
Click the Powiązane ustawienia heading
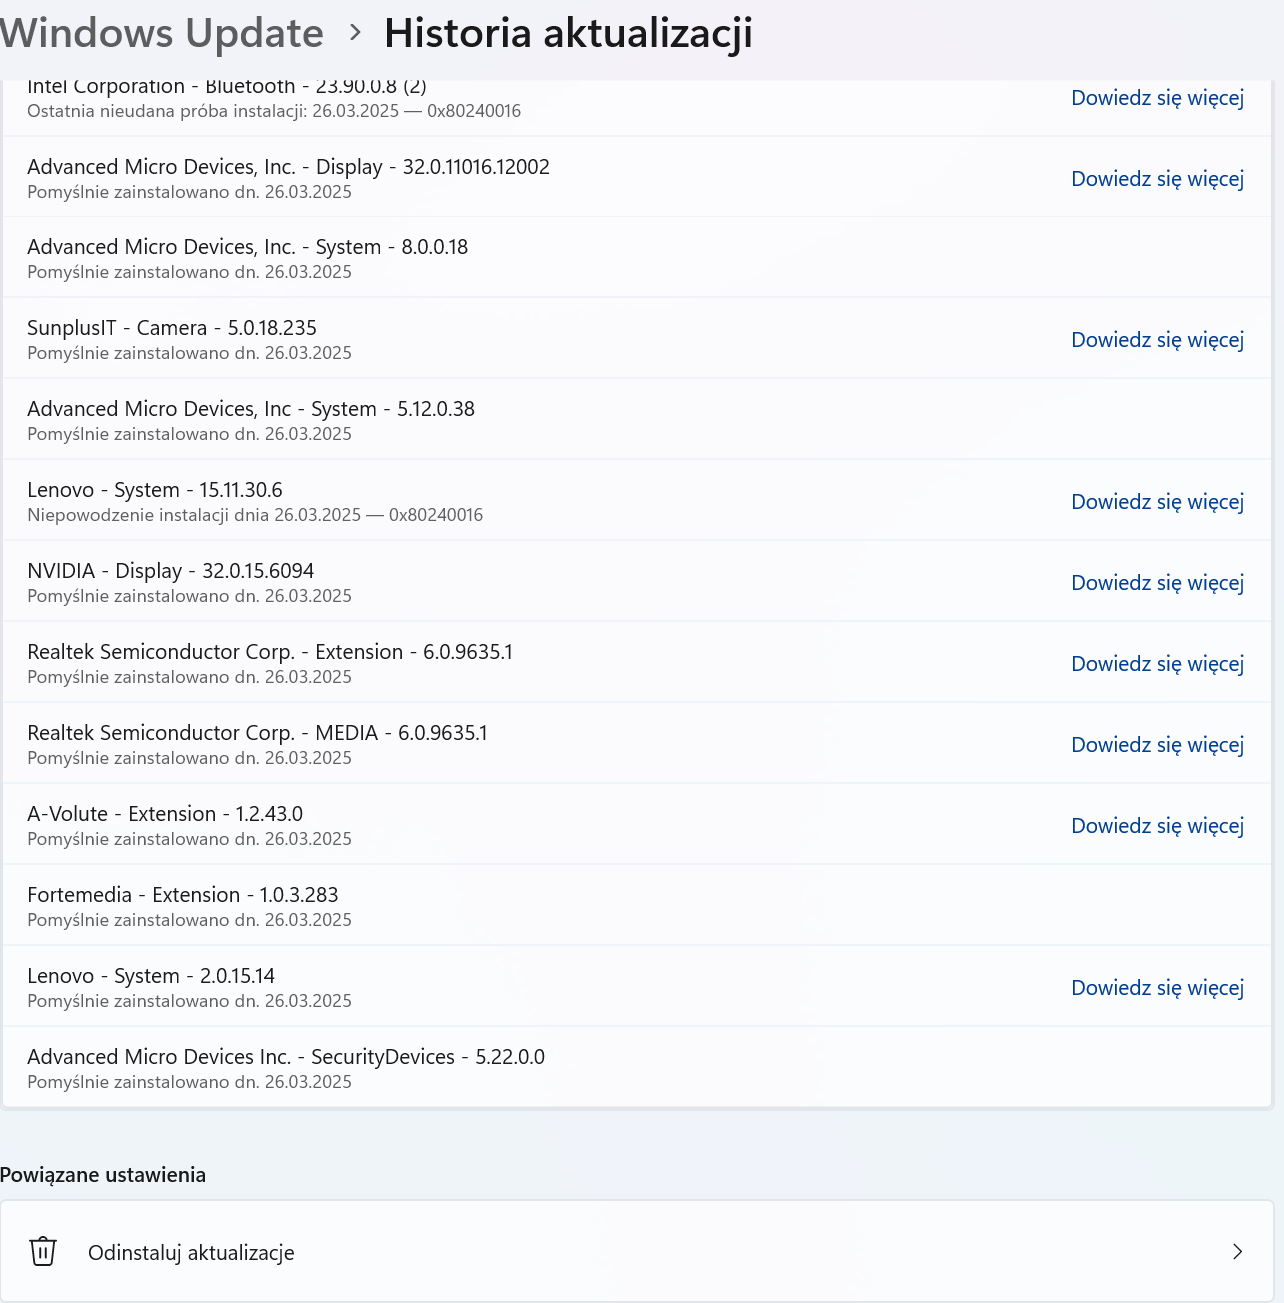click(x=103, y=1175)
